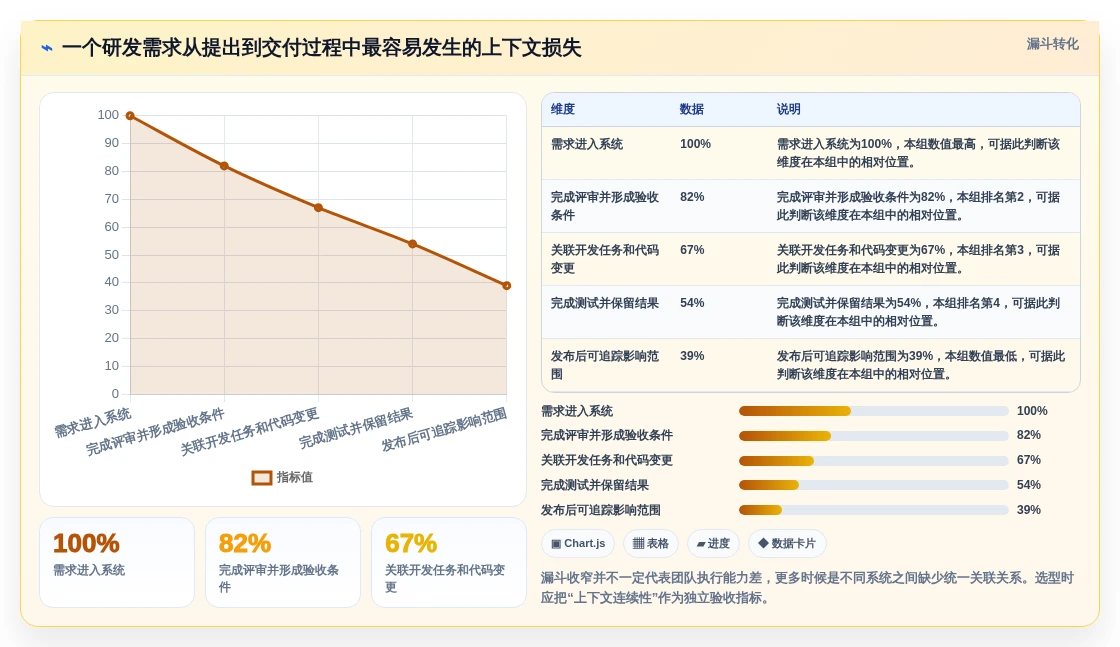
Task: Click the 需求进入系统 x-axis label on the chart
Action: 93,423
